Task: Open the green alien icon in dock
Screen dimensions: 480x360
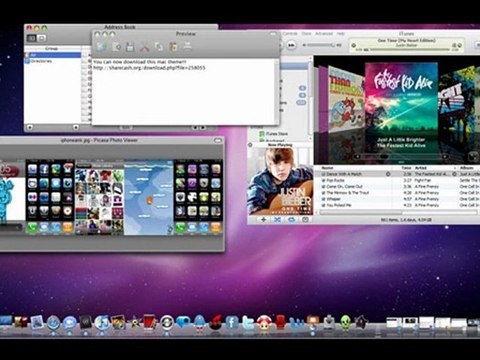Action: [x=346, y=322]
